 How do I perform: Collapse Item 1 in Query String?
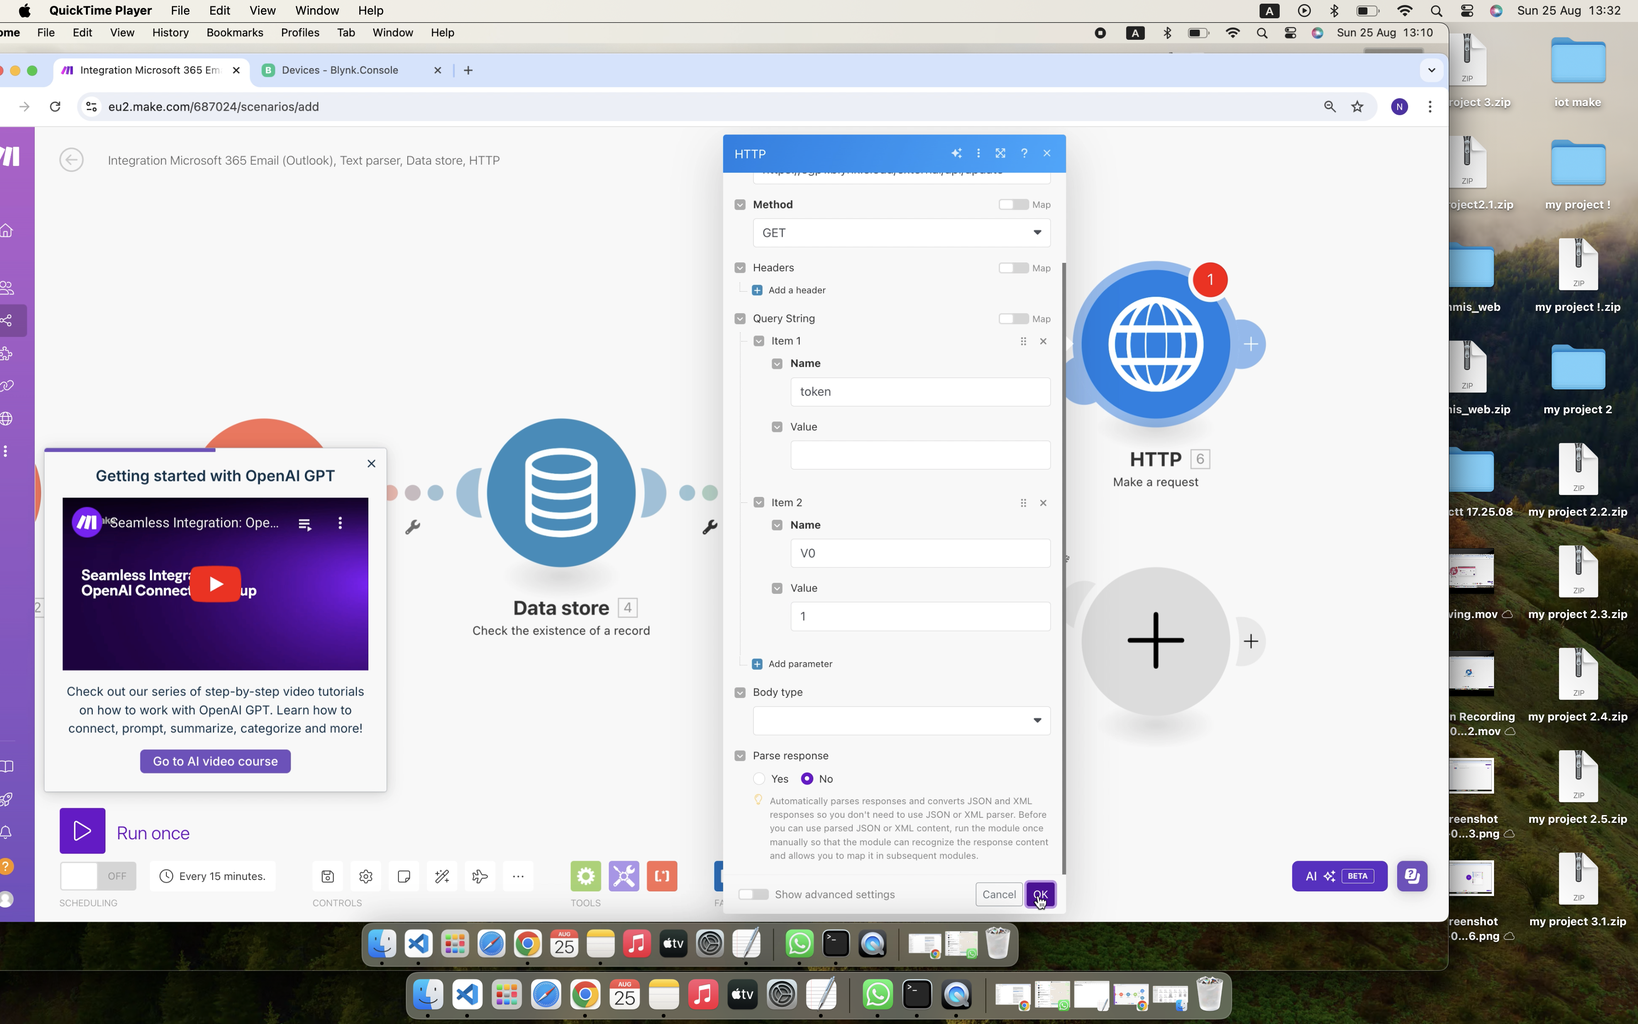coord(759,341)
